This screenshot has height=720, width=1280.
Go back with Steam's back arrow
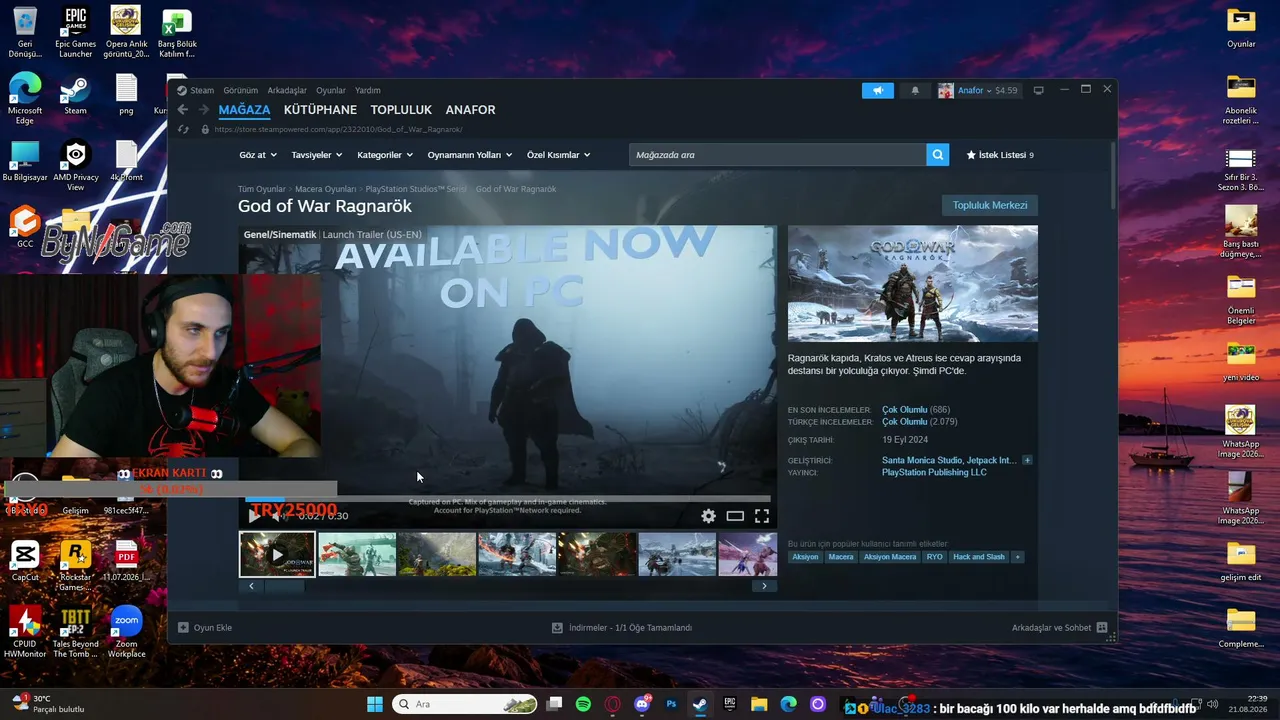pos(182,110)
